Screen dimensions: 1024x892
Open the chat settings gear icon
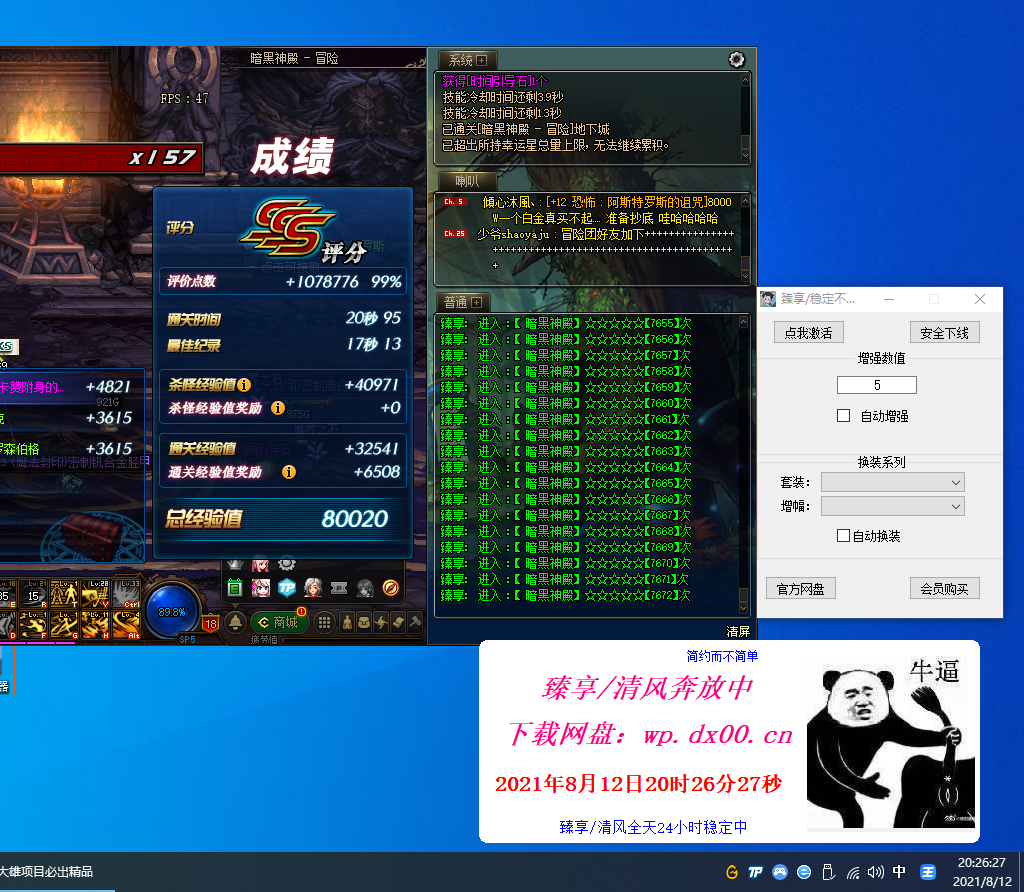coord(737,60)
